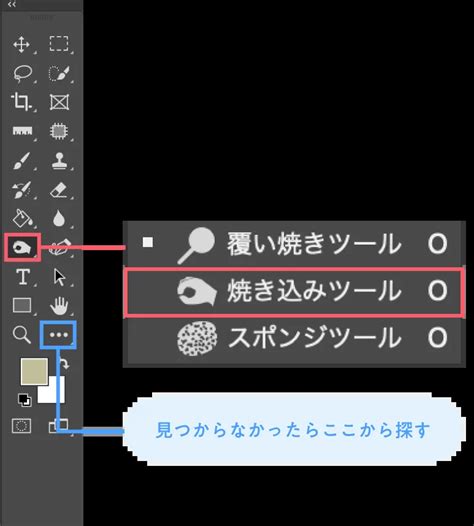Select the Quick Selection tool
This screenshot has width=474, height=526.
pyautogui.click(x=59, y=73)
